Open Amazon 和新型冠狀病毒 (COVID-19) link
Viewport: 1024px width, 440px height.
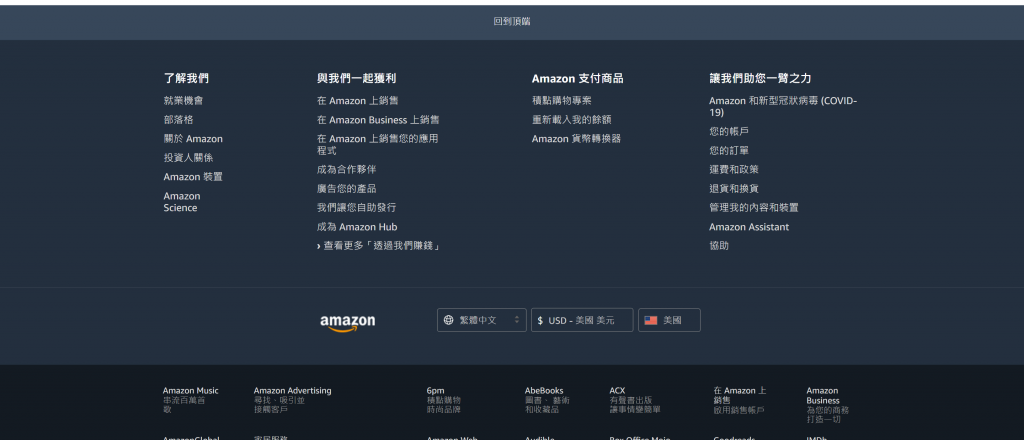point(783,106)
